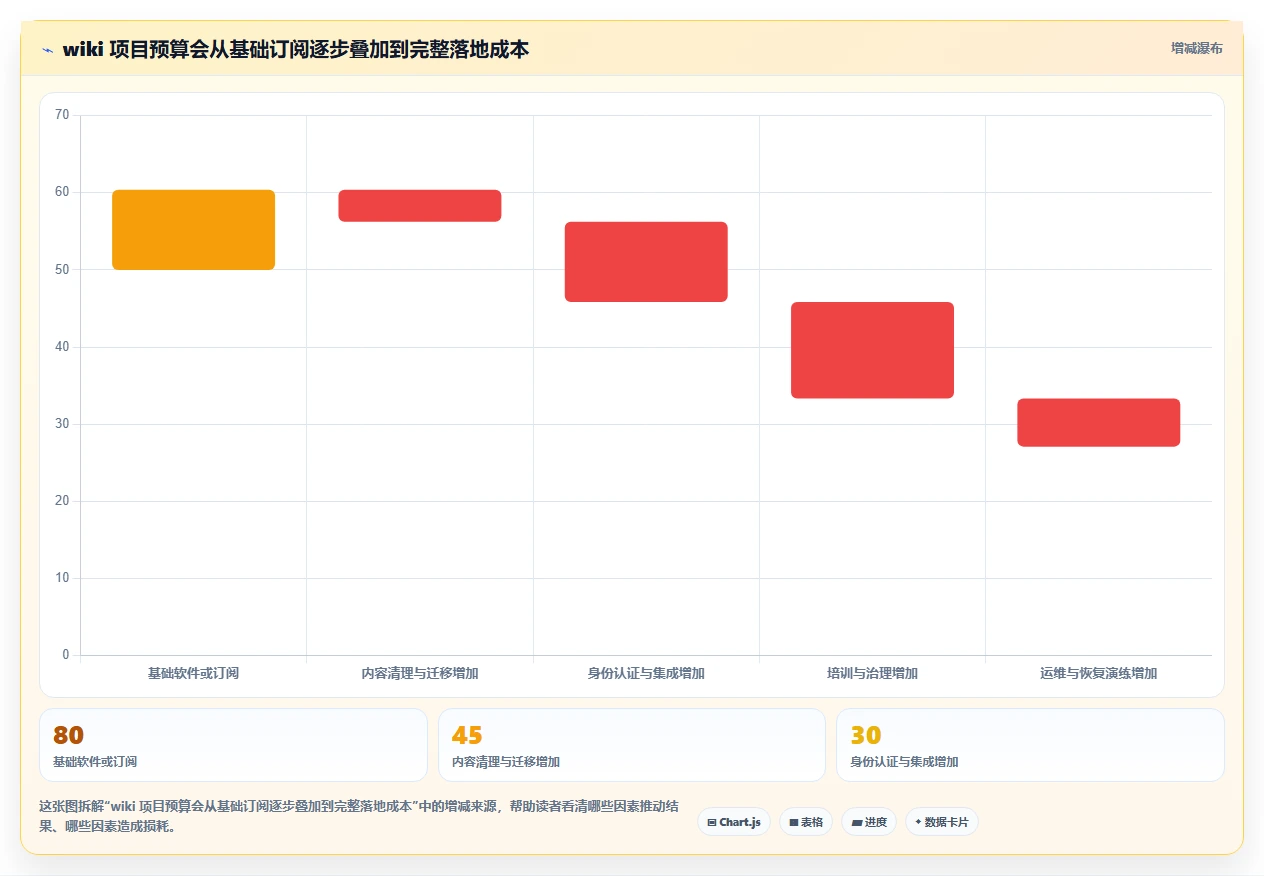Click x-axis label 运维与恢复演练增加

(1099, 673)
